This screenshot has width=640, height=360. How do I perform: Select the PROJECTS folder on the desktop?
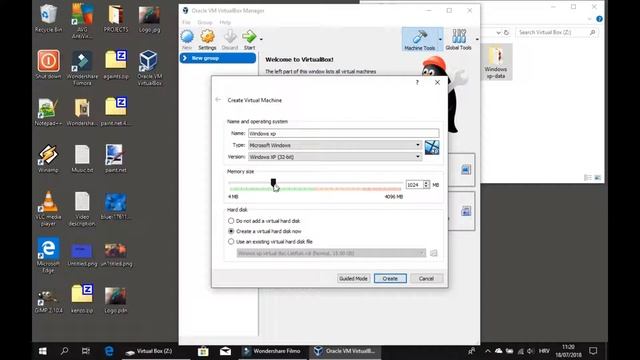pyautogui.click(x=116, y=18)
